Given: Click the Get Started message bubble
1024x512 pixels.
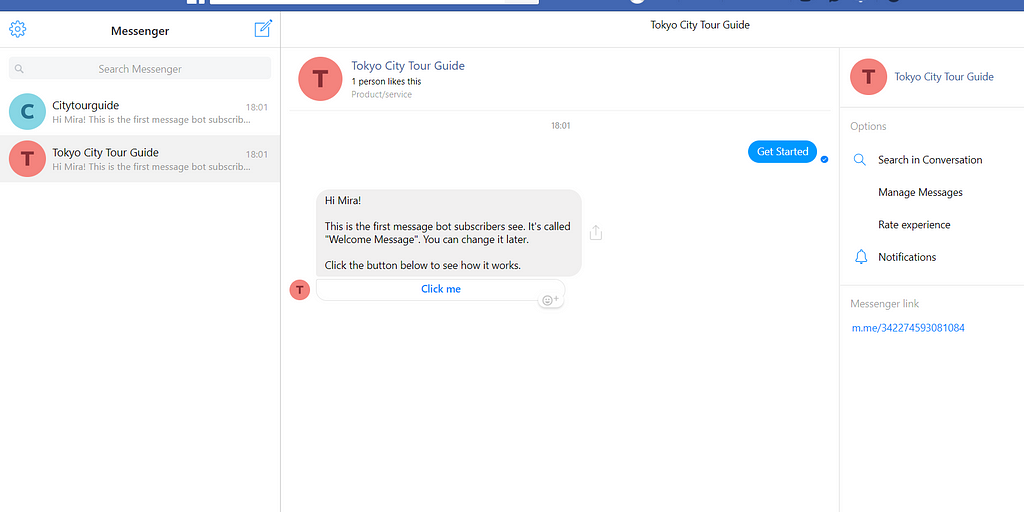Looking at the screenshot, I should tap(782, 152).
